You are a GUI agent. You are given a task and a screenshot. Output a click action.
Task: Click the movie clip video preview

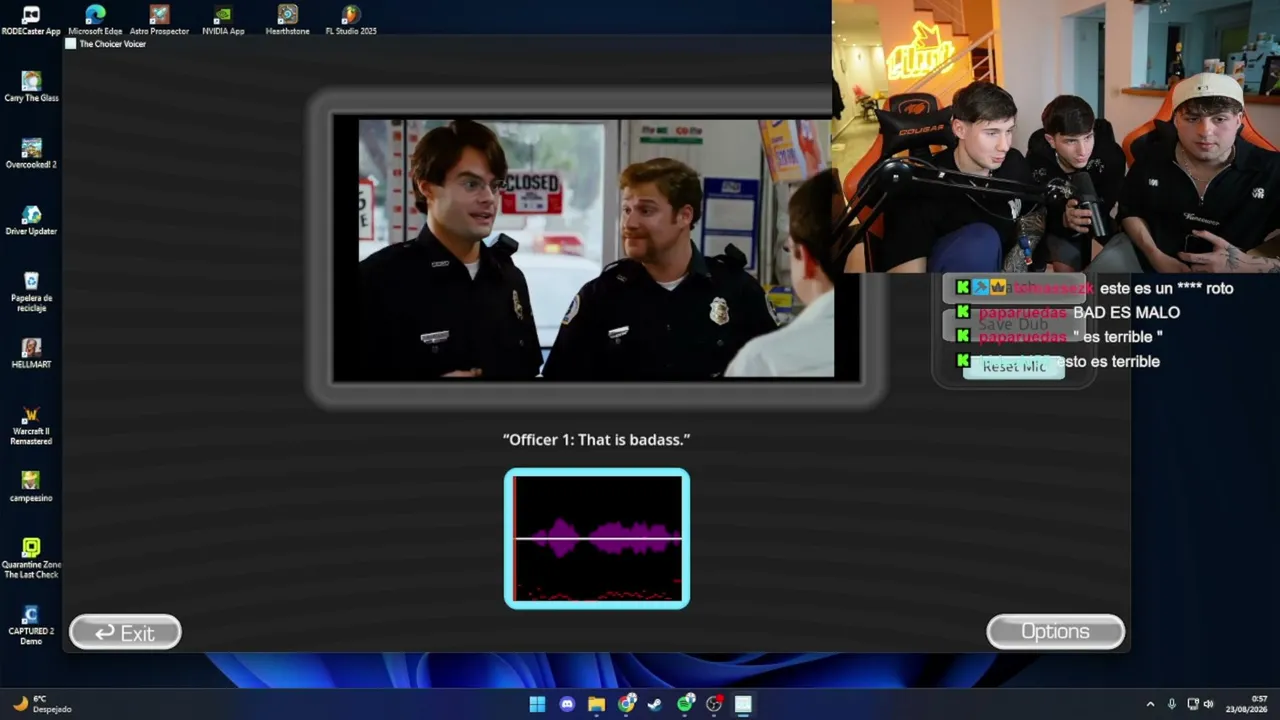tap(597, 249)
